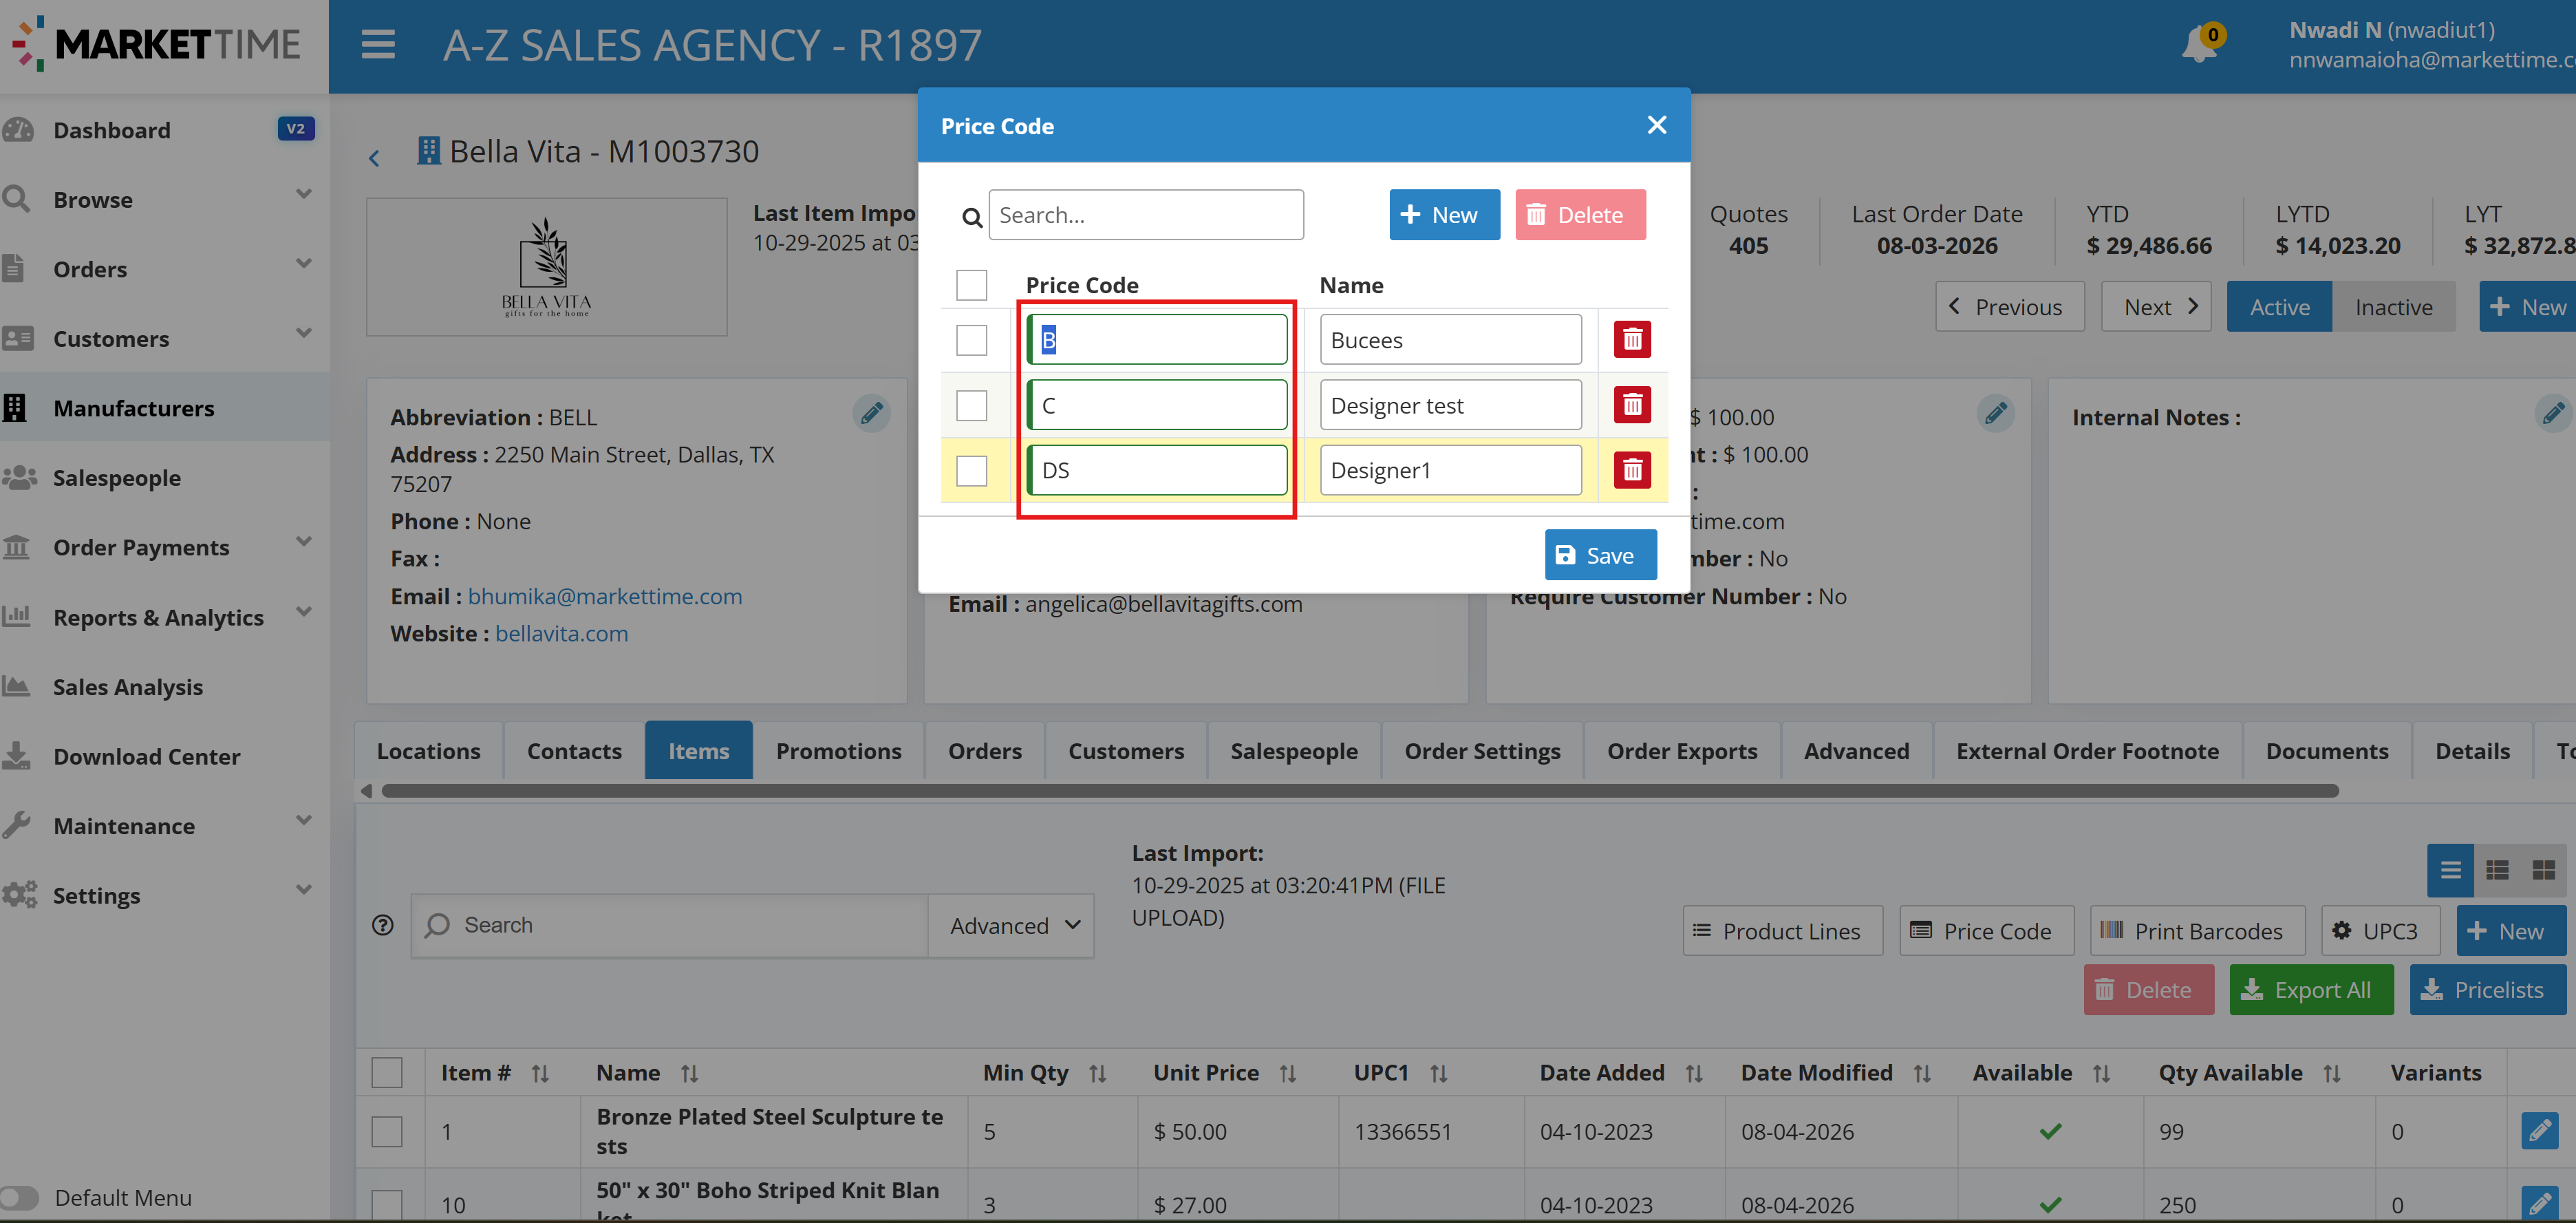Check the B price code row
Image resolution: width=2576 pixels, height=1223 pixels.
pos(971,340)
